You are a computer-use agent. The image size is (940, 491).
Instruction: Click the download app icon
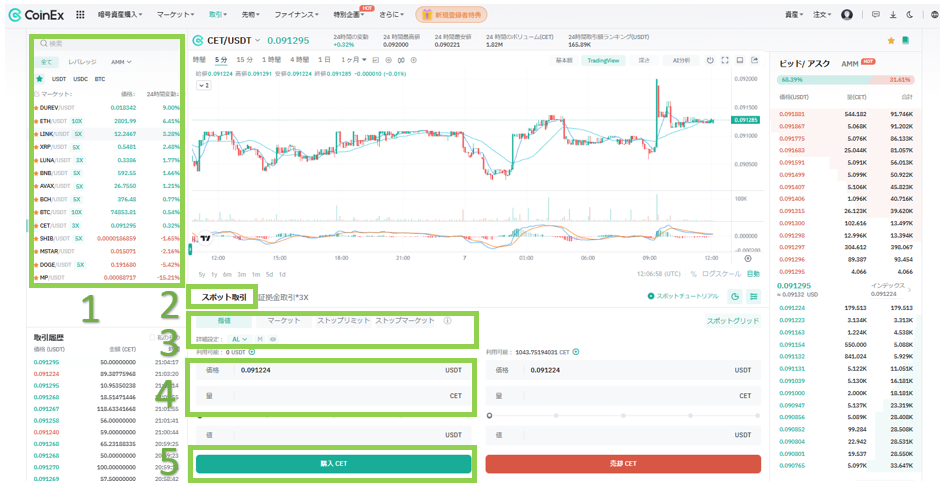point(893,14)
